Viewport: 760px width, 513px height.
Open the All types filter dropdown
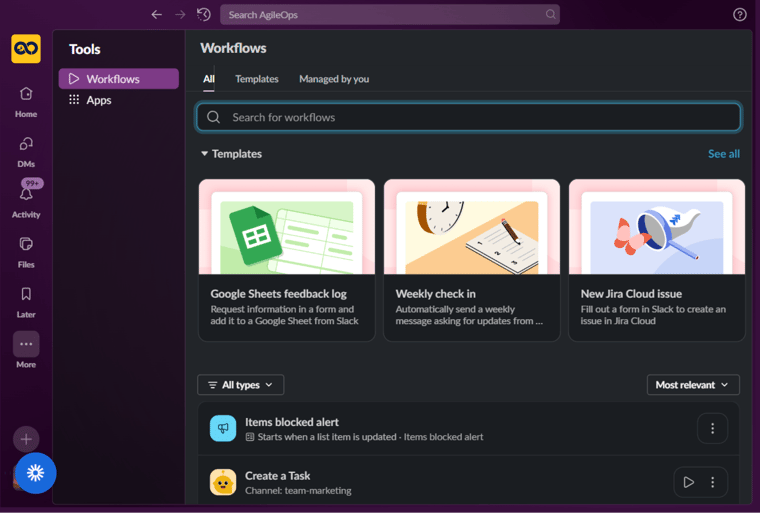point(240,385)
